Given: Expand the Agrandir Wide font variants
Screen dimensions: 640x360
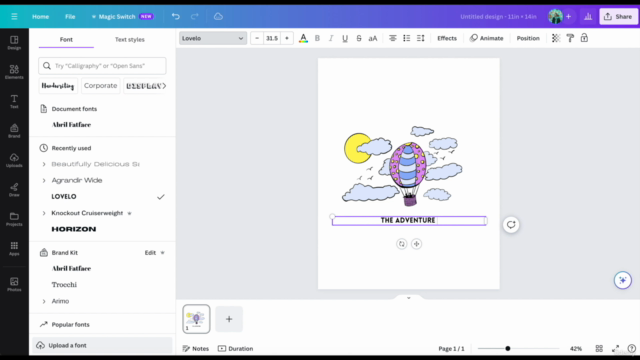Looking at the screenshot, I should 44,180.
